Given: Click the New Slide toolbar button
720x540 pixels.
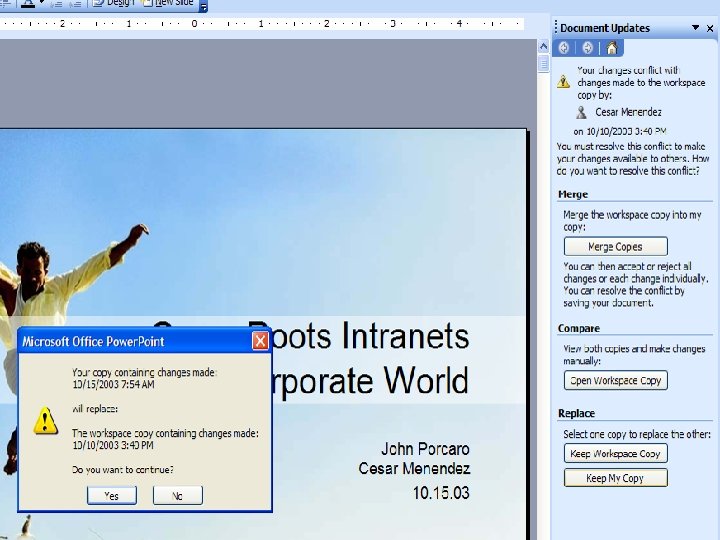Looking at the screenshot, I should coord(167,3).
